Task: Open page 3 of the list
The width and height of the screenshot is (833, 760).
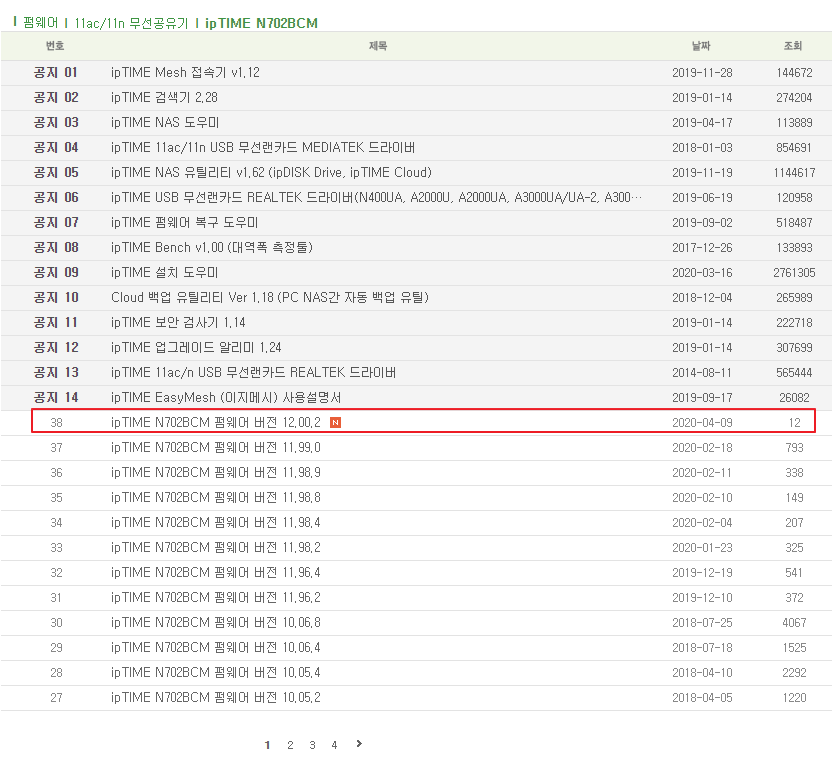Action: click(x=312, y=745)
